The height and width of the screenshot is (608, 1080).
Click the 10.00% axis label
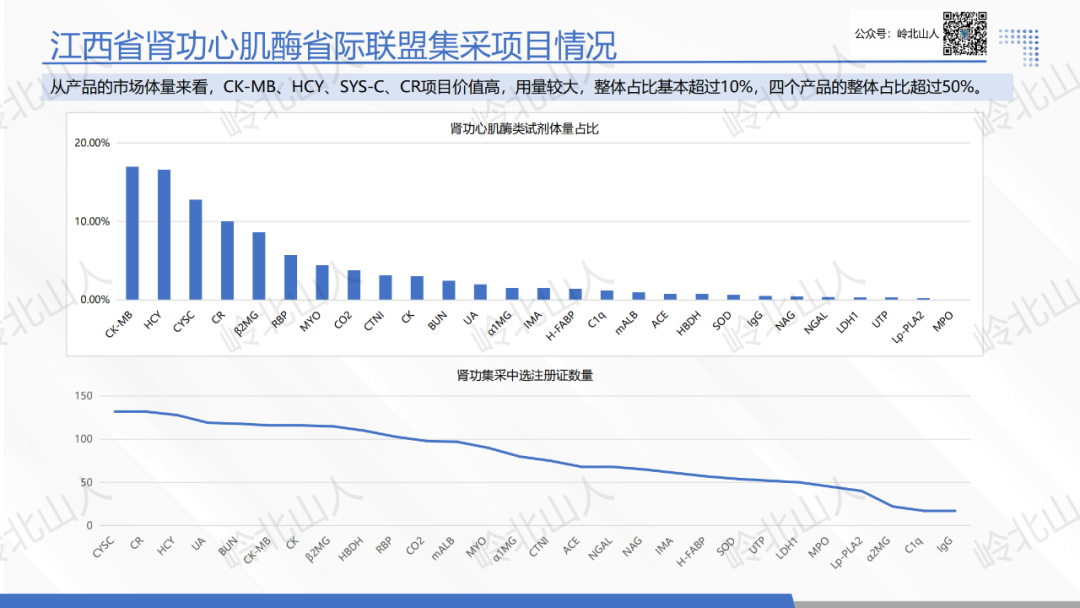[x=92, y=221]
